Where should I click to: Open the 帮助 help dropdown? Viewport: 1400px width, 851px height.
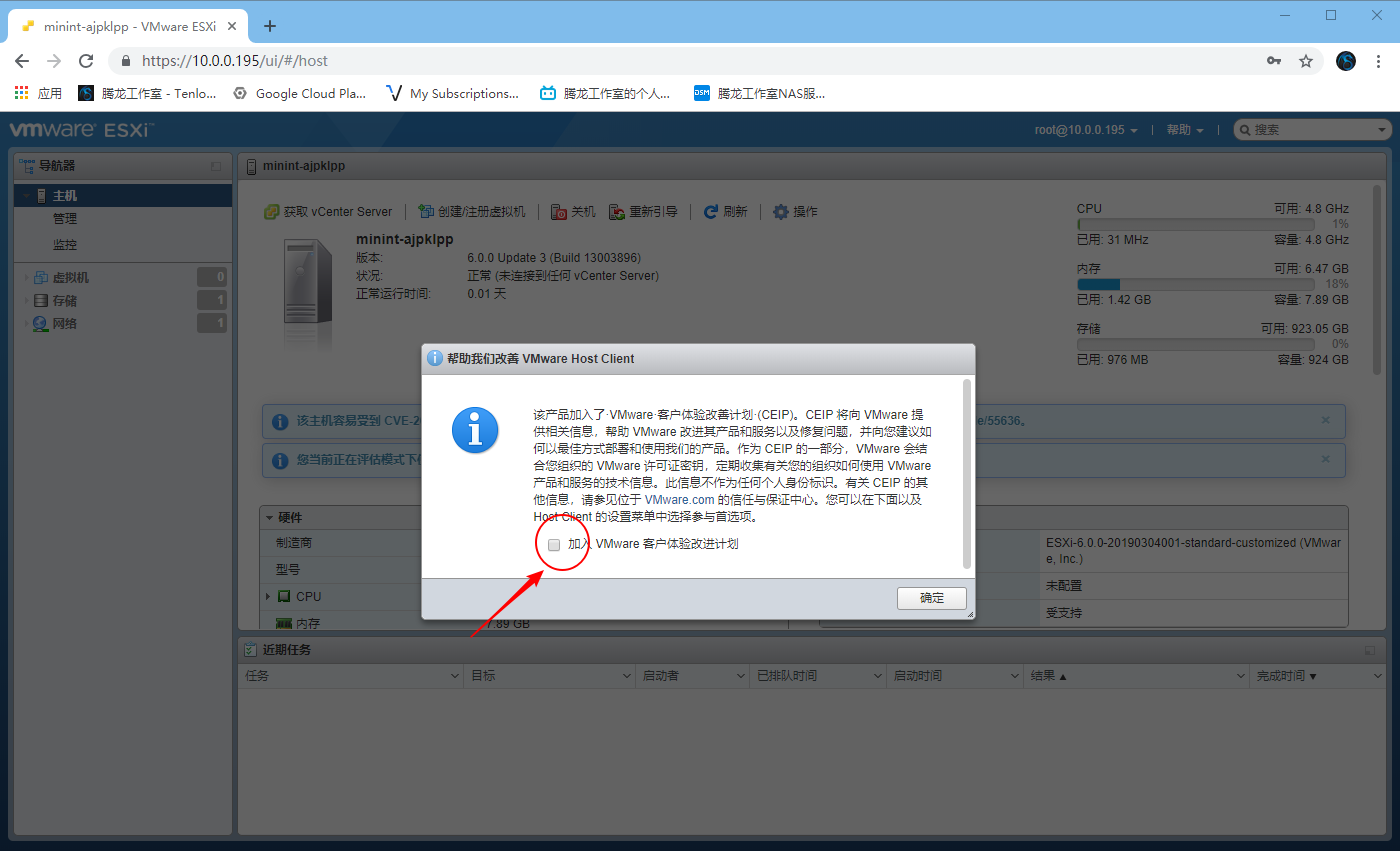[1185, 130]
